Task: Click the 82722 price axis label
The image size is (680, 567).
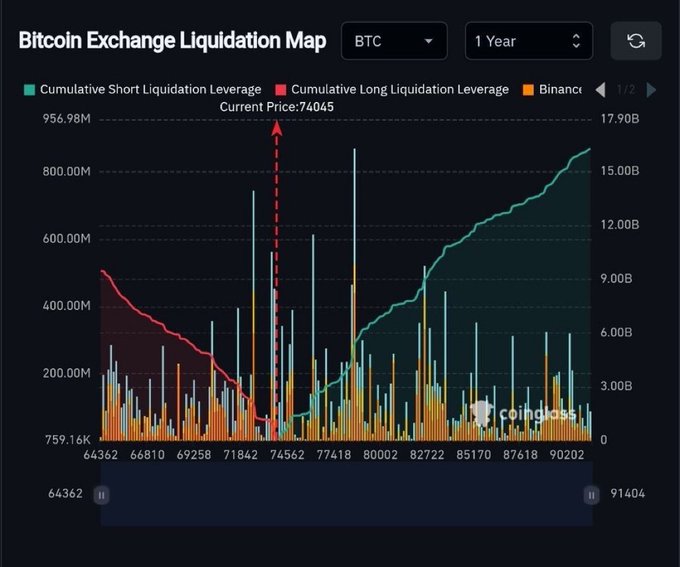Action: 427,455
